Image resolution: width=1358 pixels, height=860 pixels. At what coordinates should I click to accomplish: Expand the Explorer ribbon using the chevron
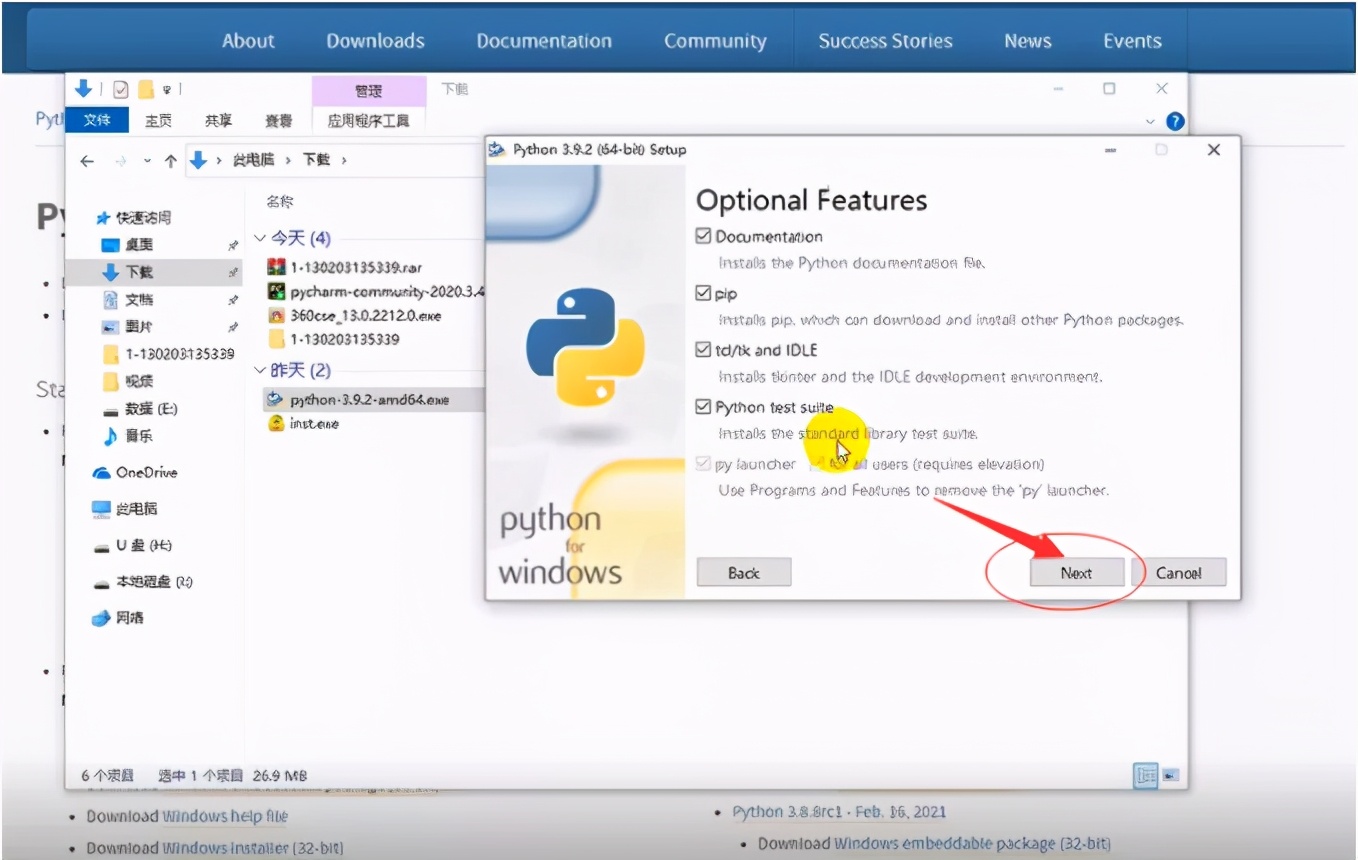click(1150, 121)
